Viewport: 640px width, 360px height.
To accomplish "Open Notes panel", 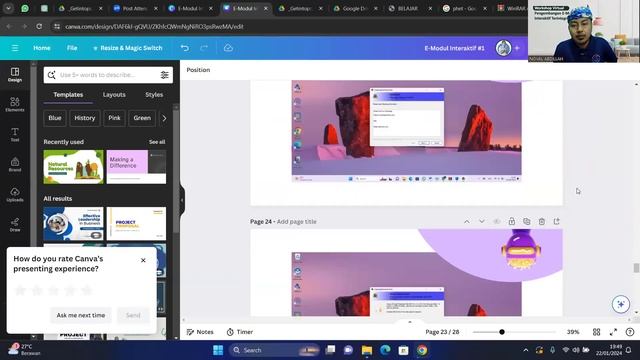I will pyautogui.click(x=200, y=332).
